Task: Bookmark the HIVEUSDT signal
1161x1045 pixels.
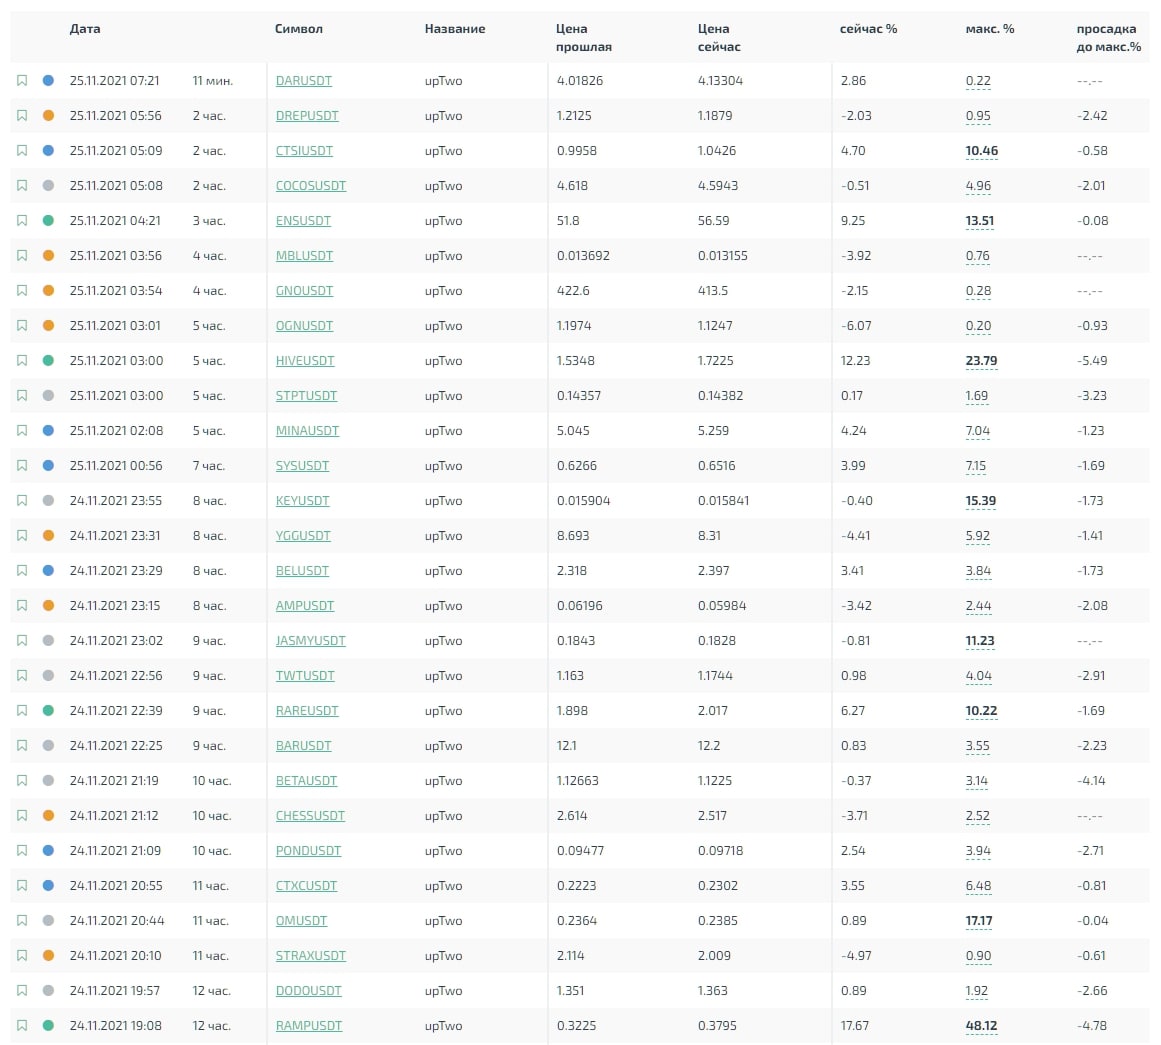Action: point(22,361)
